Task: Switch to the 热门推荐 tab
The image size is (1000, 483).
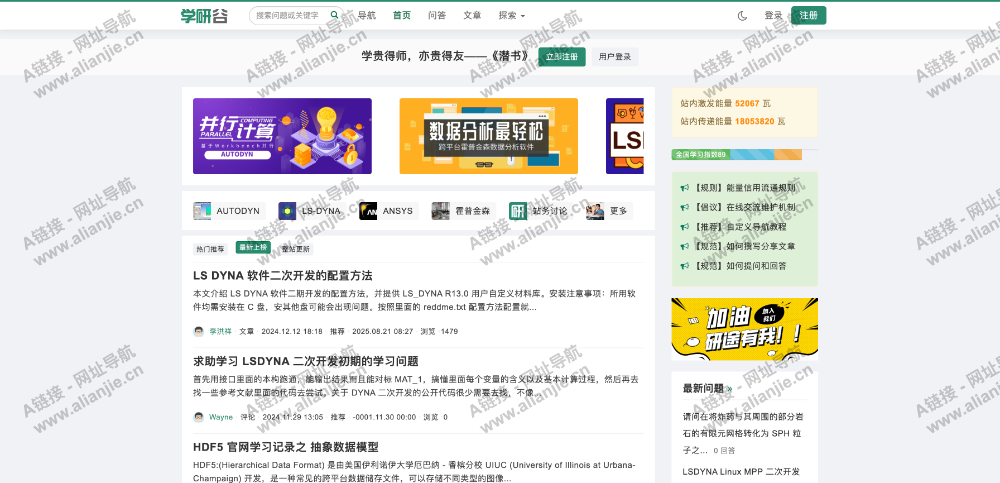Action: click(x=210, y=248)
